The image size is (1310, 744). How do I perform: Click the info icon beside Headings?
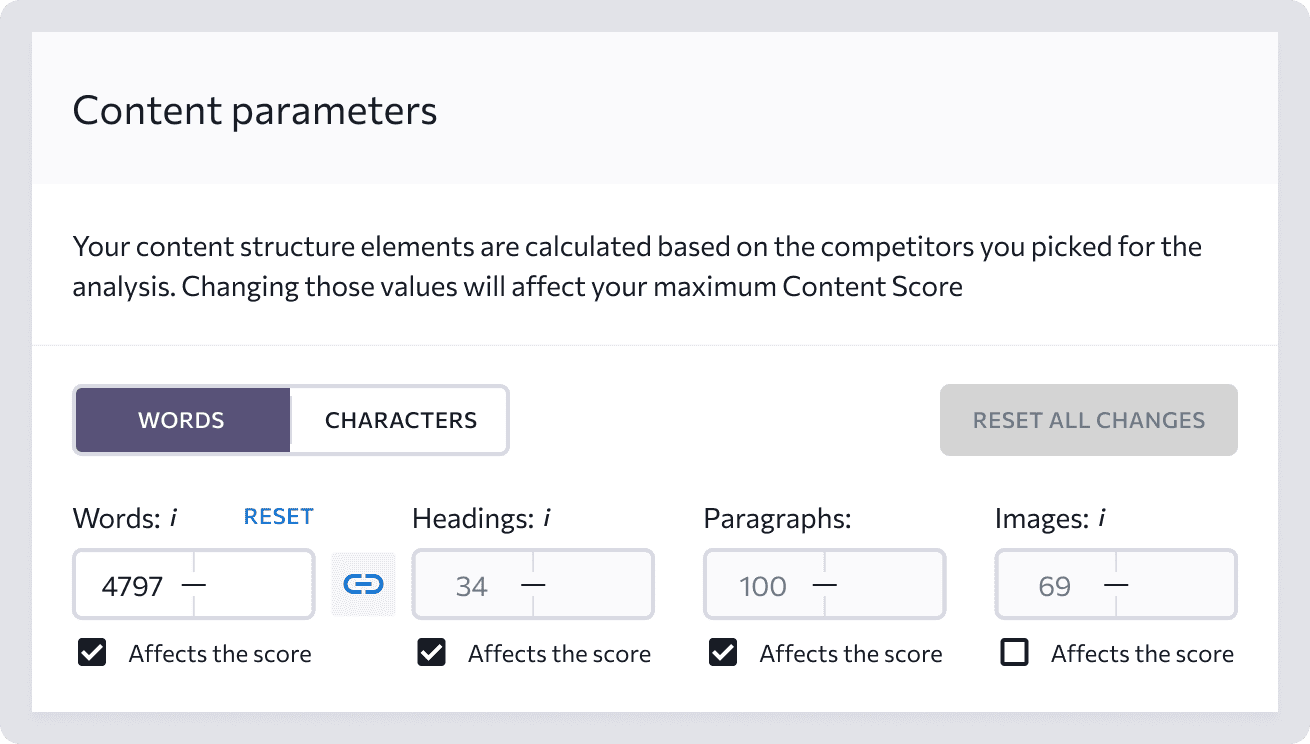(x=547, y=518)
